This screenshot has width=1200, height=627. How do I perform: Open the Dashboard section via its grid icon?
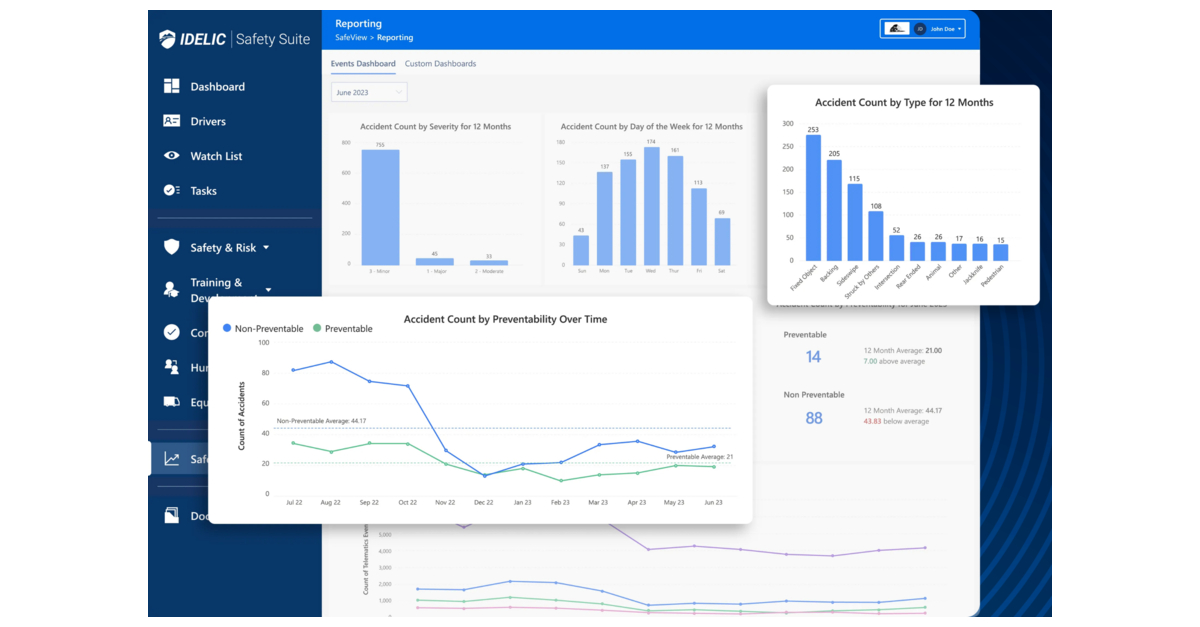click(x=173, y=86)
